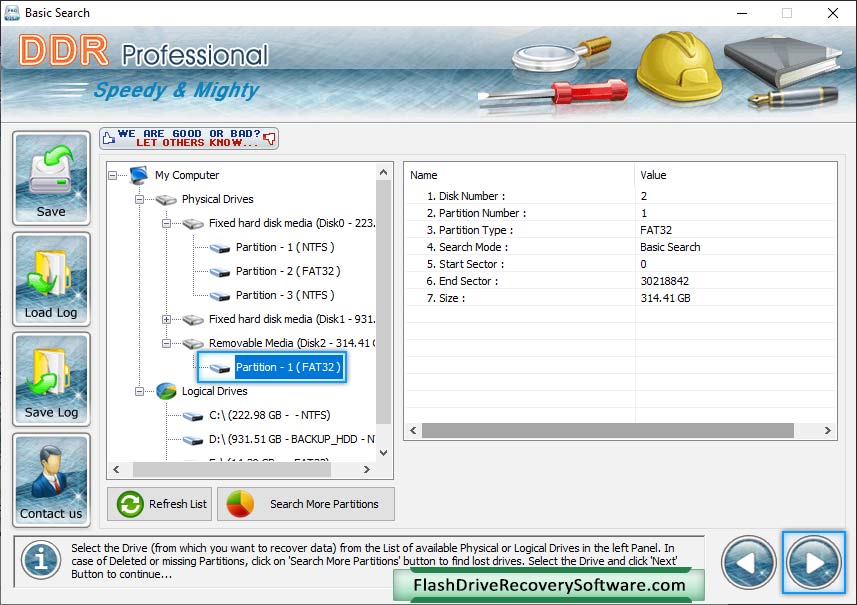Click the '314.41 GB' size value

point(665,298)
